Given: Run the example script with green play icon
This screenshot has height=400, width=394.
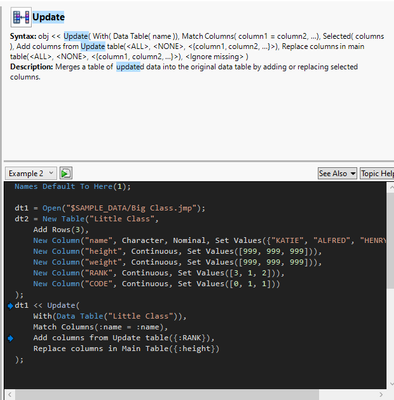Looking at the screenshot, I should coord(66,173).
